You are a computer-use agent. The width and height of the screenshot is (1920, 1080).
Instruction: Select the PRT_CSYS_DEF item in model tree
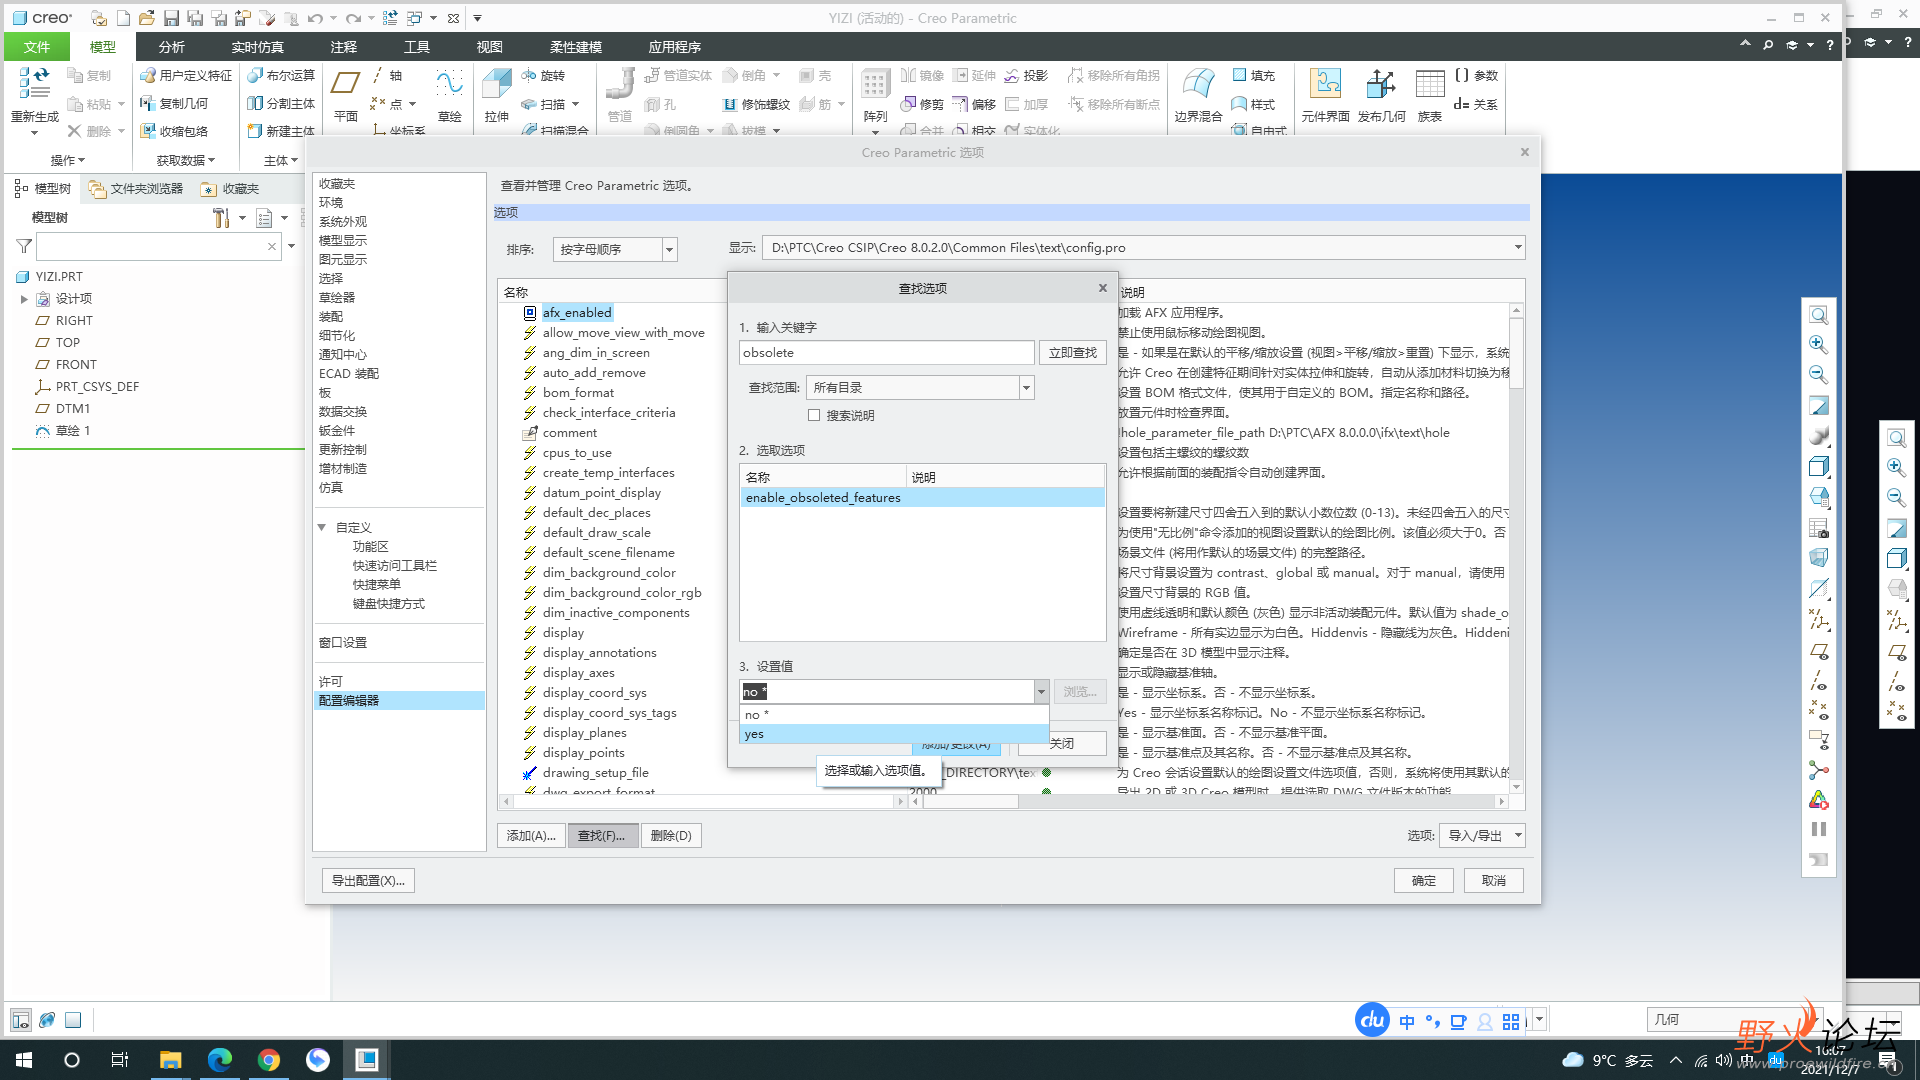click(97, 387)
